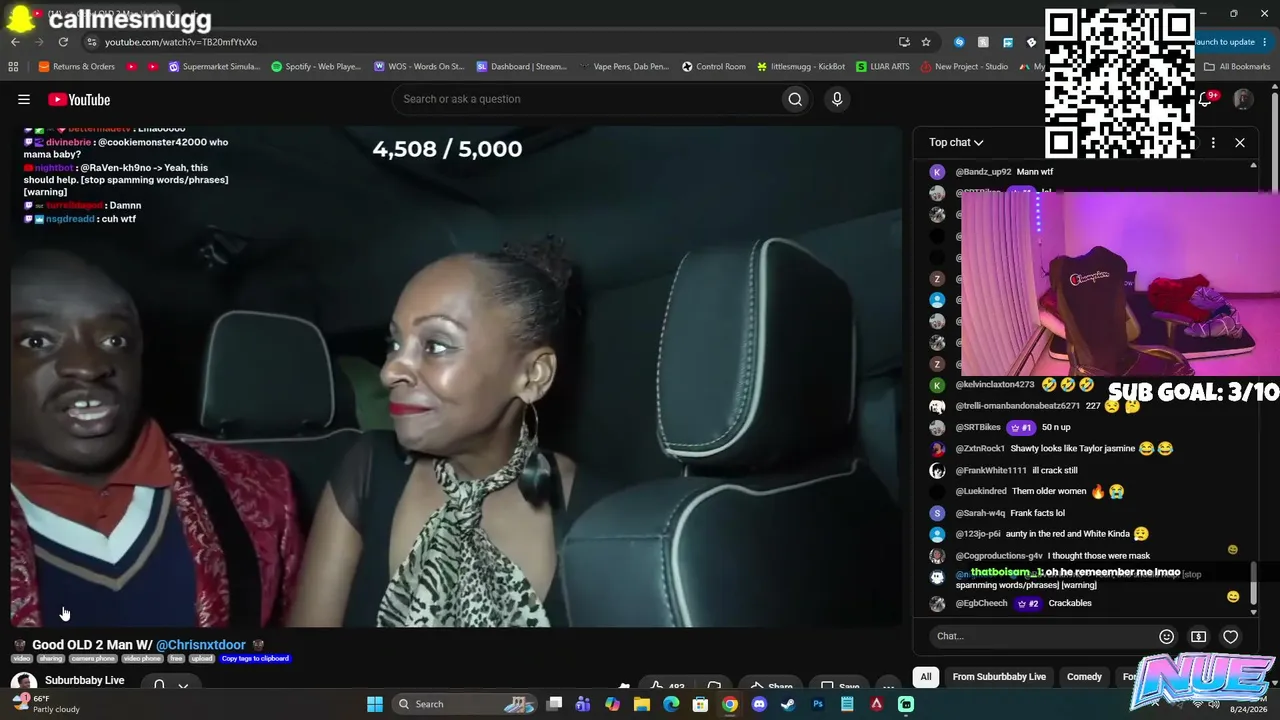Open Steam from the taskbar
Image resolution: width=1280 pixels, height=720 pixels.
coord(788,704)
